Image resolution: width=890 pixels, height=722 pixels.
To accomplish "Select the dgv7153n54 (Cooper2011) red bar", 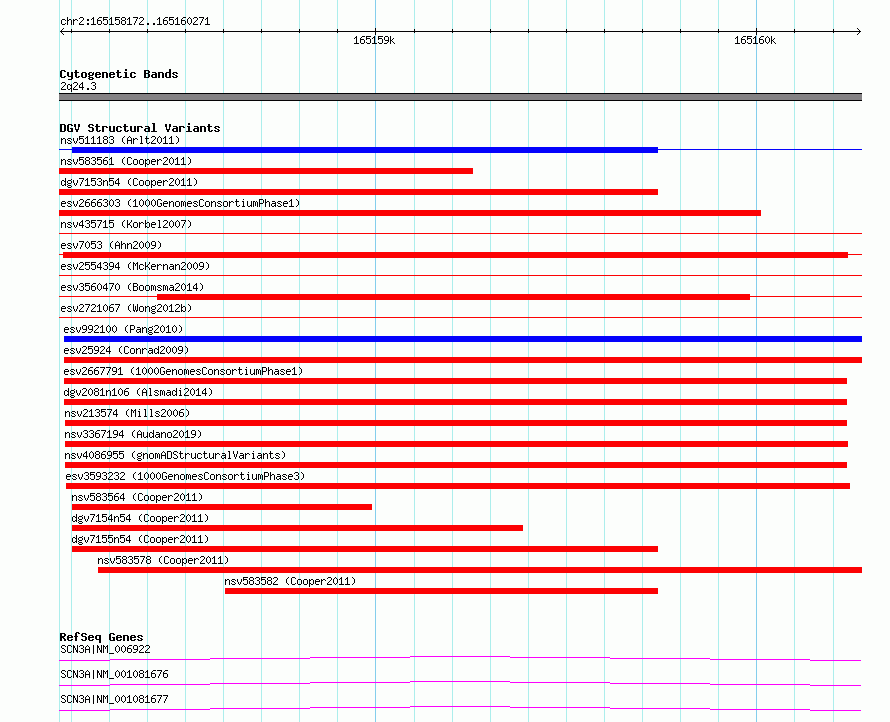I will pyautogui.click(x=358, y=192).
